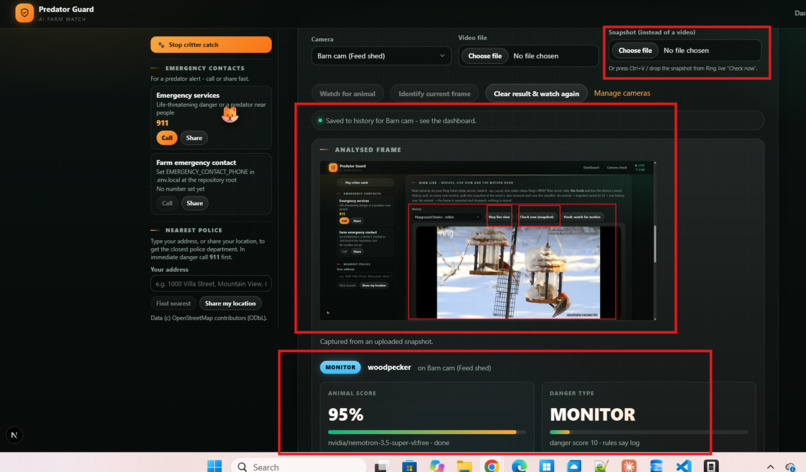The width and height of the screenshot is (806, 472).
Task: Click 'nvidia/nemotron-3.5-super-vl:free · done' text
Action: pos(389,443)
